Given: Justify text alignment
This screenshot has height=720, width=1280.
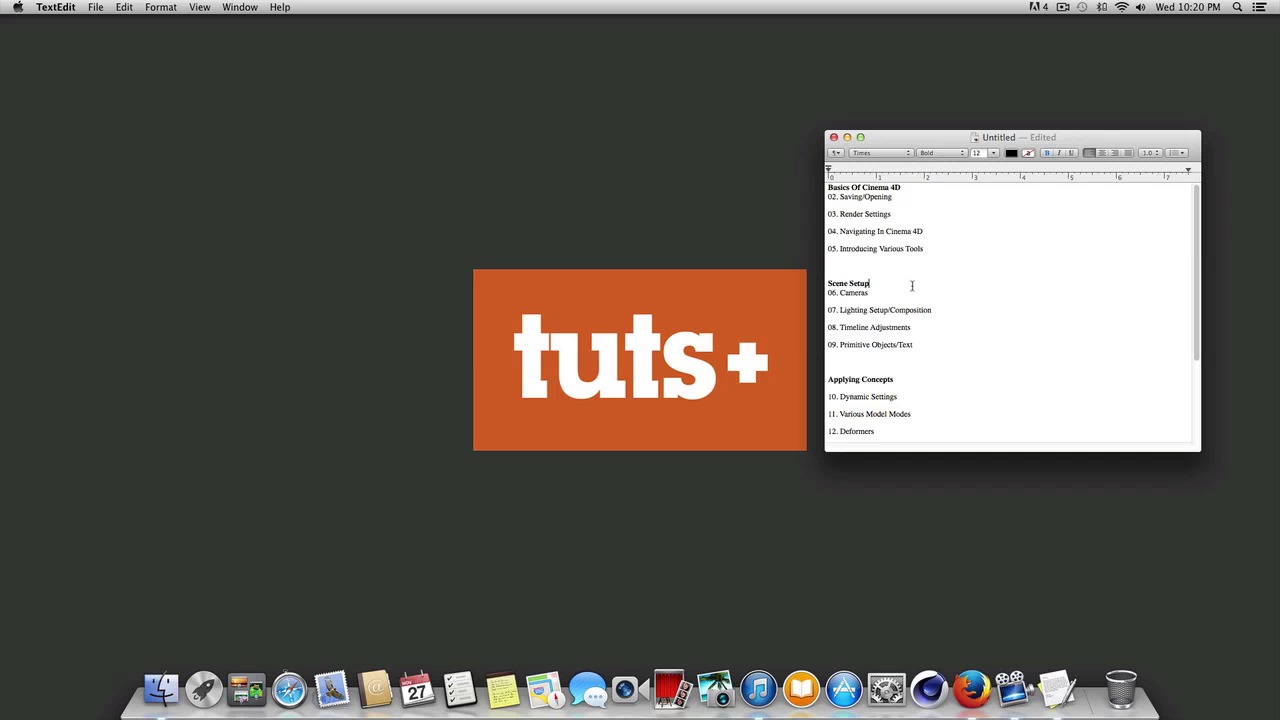Looking at the screenshot, I should (1128, 153).
